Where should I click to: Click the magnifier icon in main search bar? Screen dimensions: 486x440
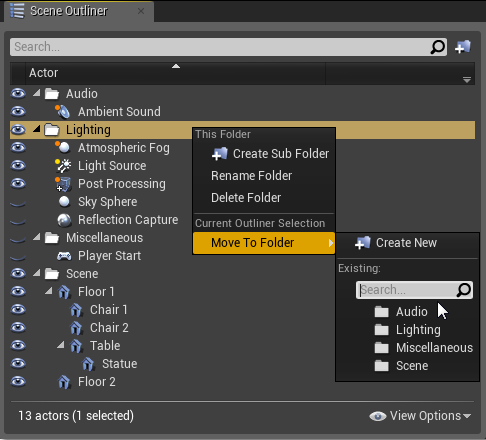click(438, 47)
